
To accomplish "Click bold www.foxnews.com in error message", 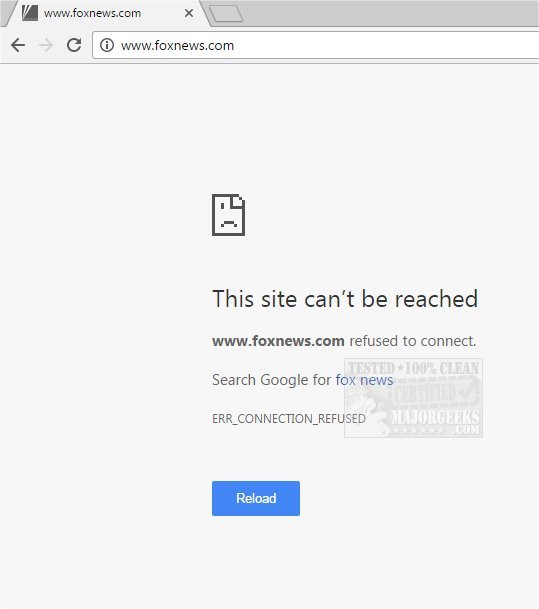I will (x=278, y=341).
